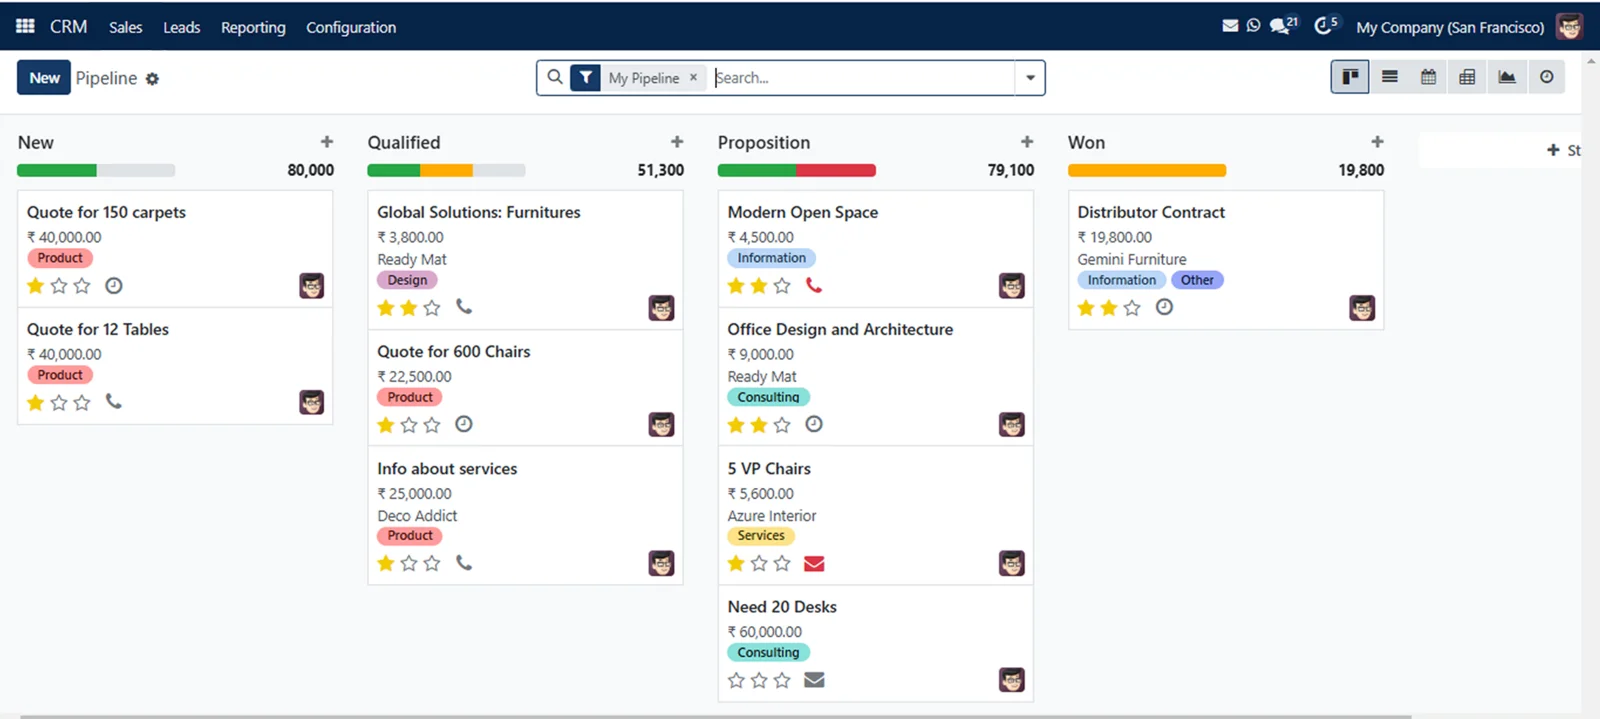Focus the Search input field
This screenshot has width=1600, height=719.
[x=862, y=78]
